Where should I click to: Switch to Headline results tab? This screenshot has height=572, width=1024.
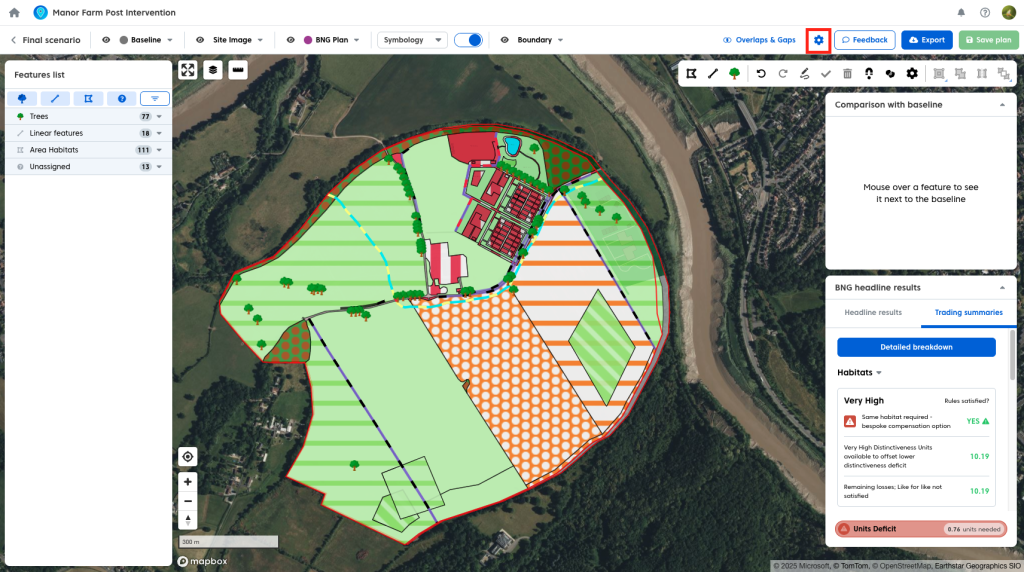click(x=873, y=313)
